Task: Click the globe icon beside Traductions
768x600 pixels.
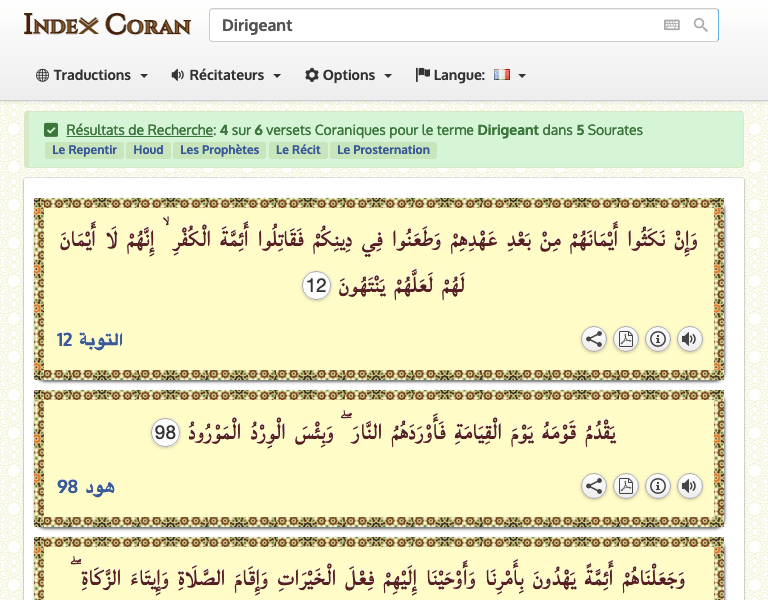Action: [43, 75]
